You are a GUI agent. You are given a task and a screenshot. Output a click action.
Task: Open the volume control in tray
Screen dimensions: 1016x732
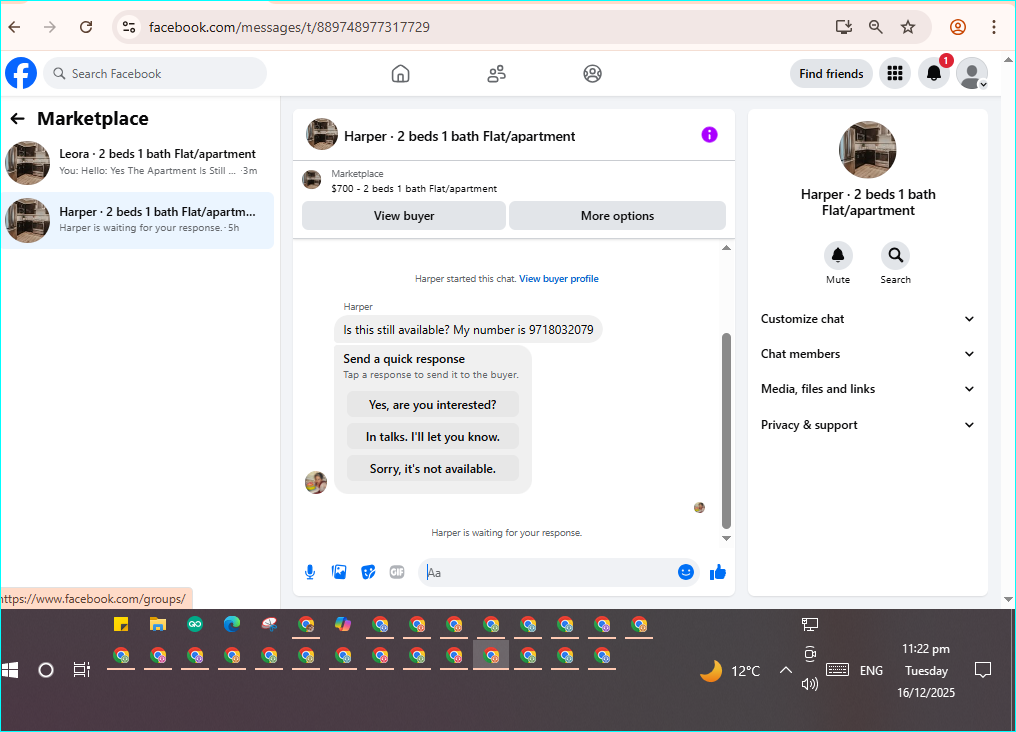810,684
